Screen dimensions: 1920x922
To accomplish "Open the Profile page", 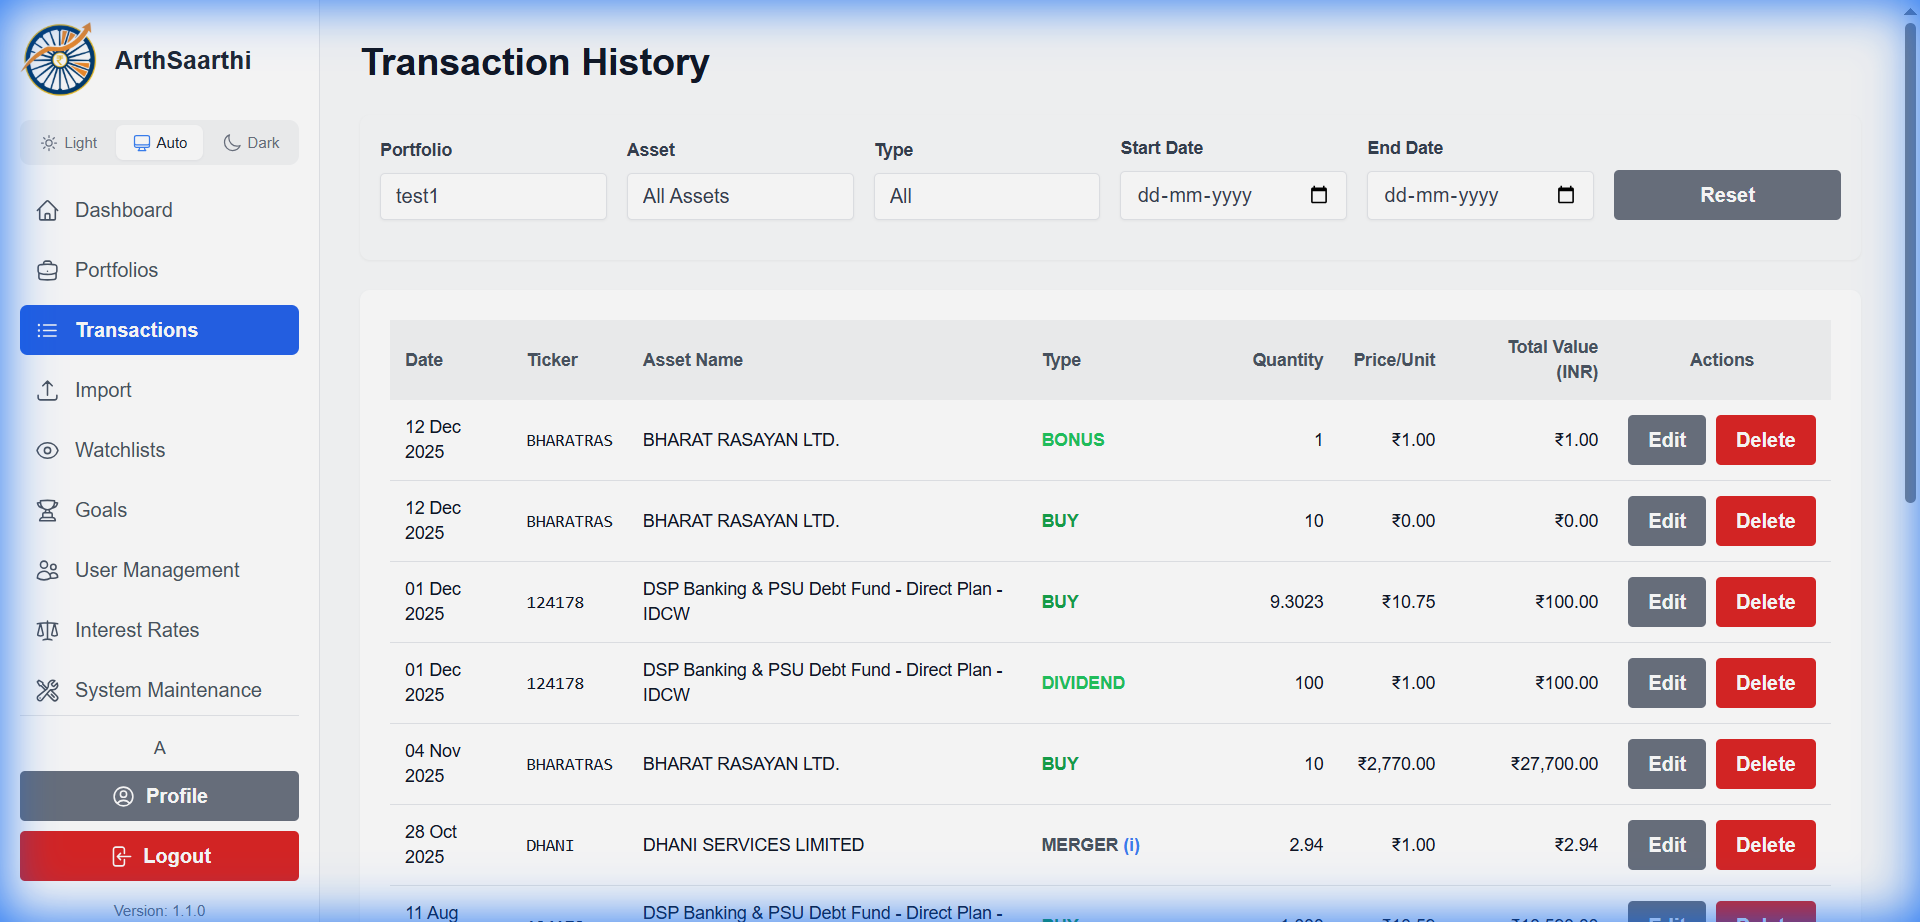I will 159,796.
